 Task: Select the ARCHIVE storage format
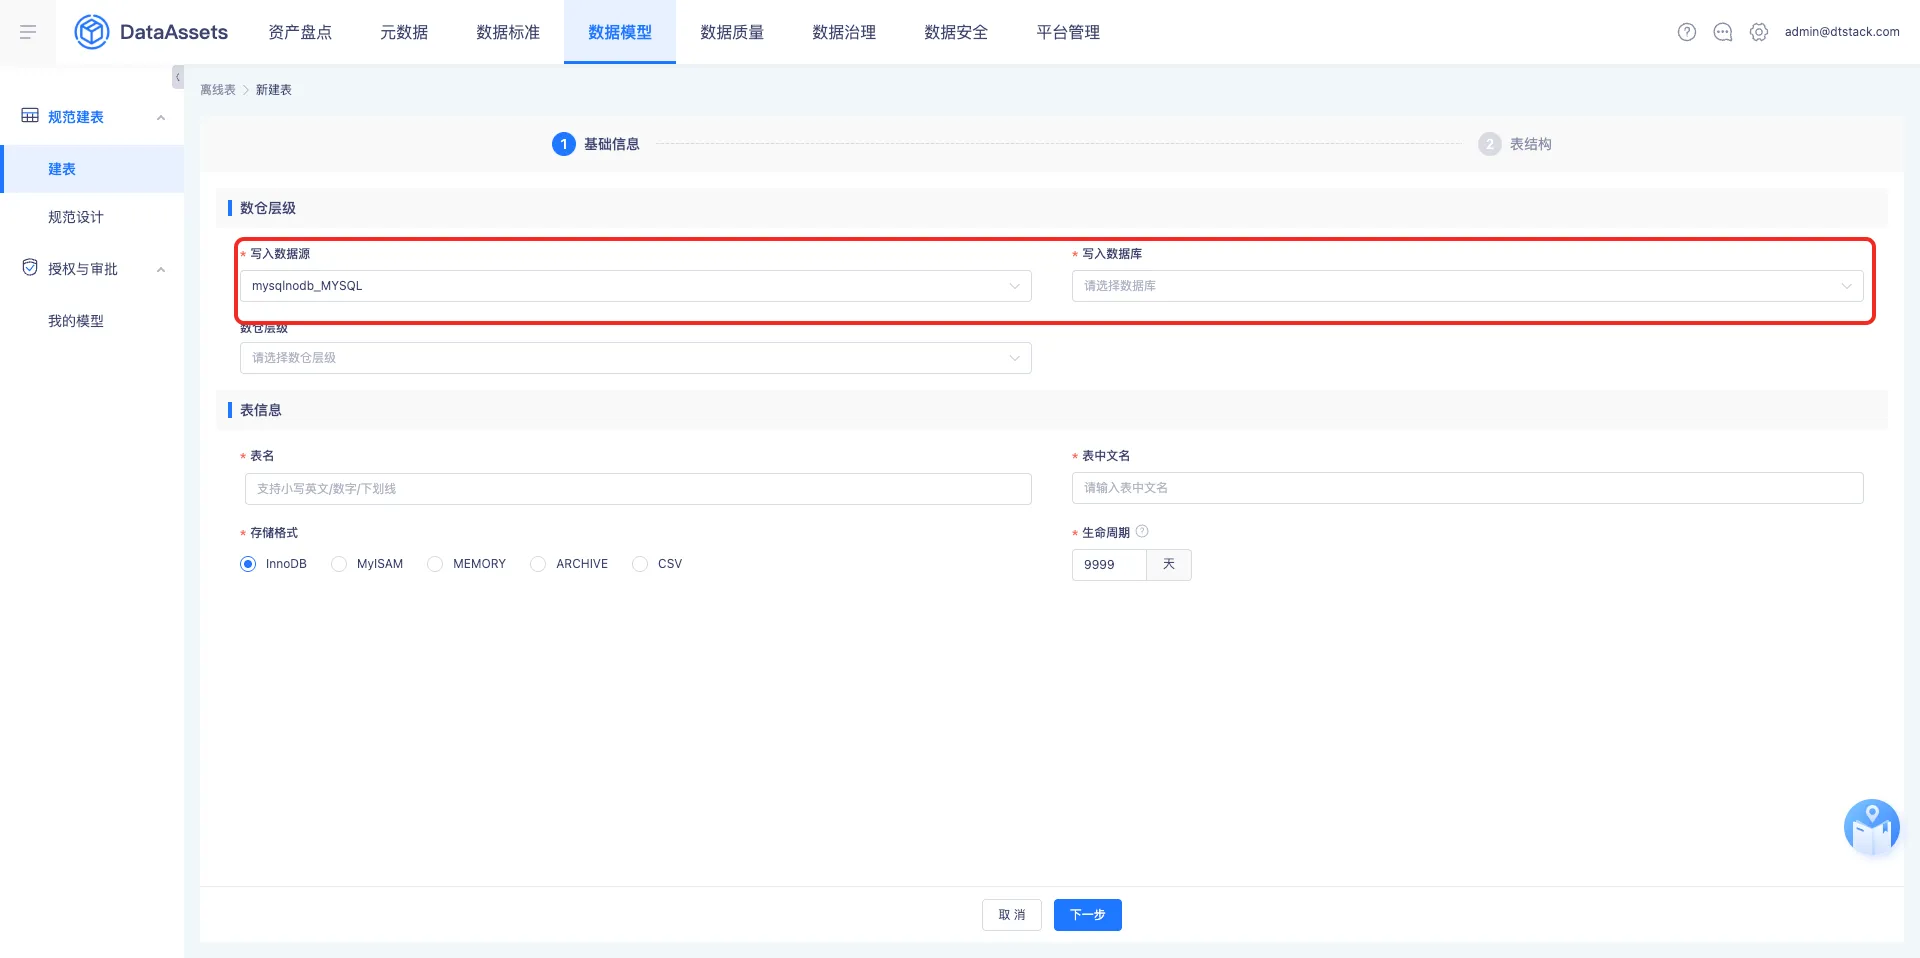[x=538, y=564]
